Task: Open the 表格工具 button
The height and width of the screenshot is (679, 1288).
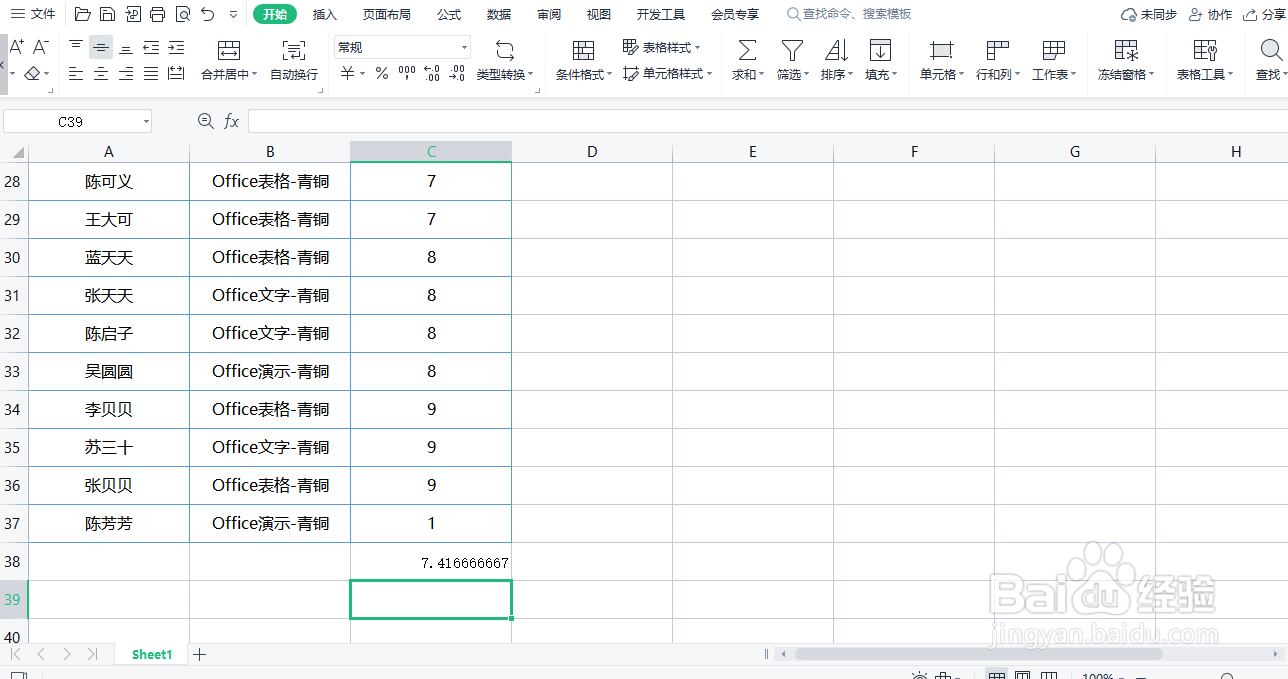Action: [x=1205, y=61]
